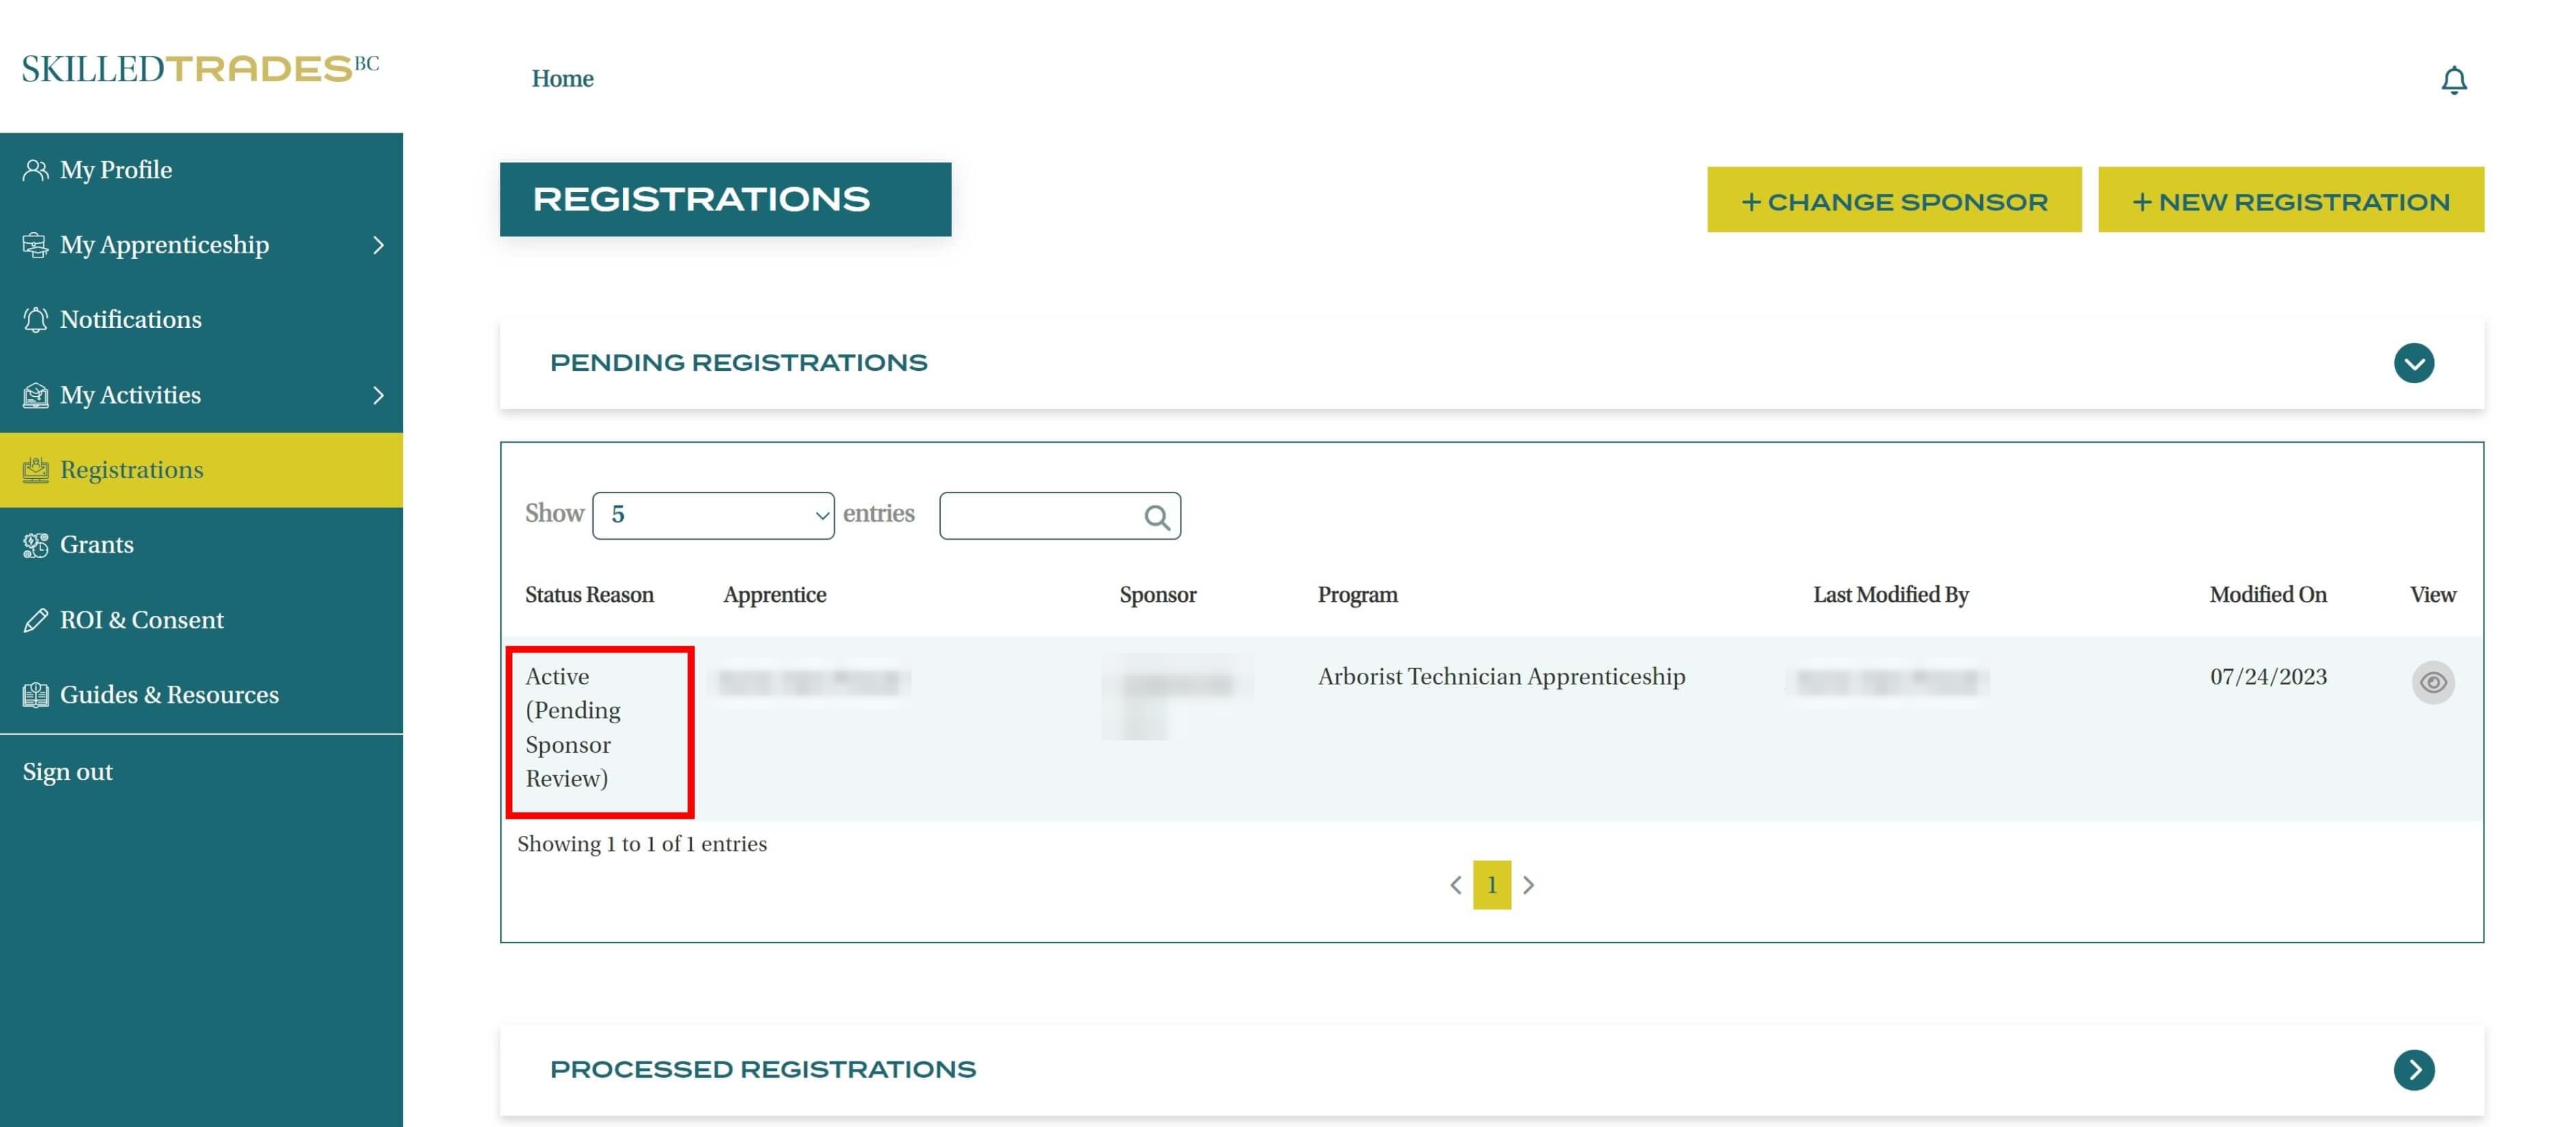Viewport: 2576px width, 1127px height.
Task: View the Arborist Technician registration via eye icon
Action: 2432,682
